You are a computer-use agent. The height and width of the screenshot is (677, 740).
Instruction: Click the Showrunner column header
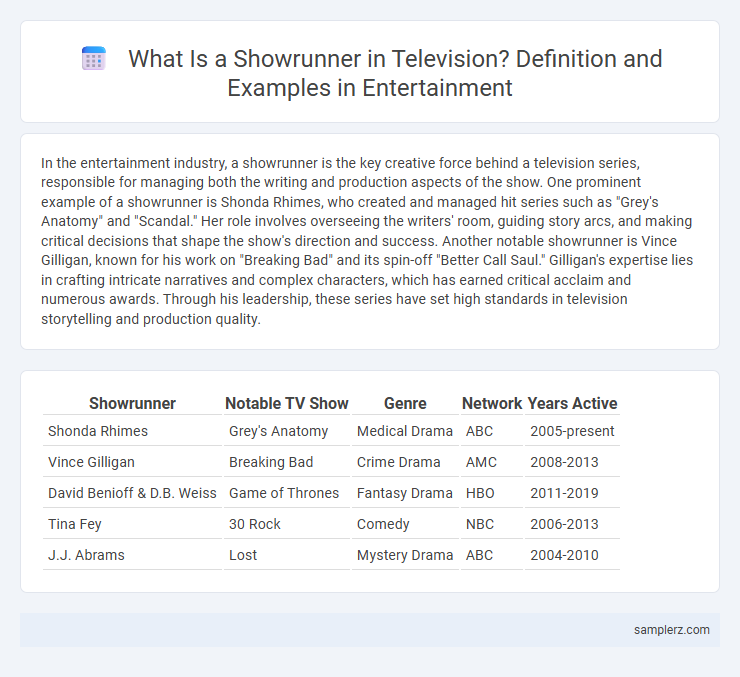coord(132,403)
